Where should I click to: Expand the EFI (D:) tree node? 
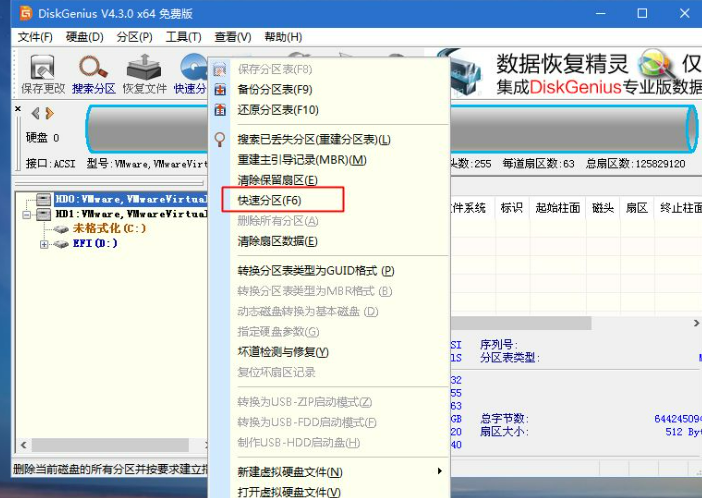(x=43, y=243)
